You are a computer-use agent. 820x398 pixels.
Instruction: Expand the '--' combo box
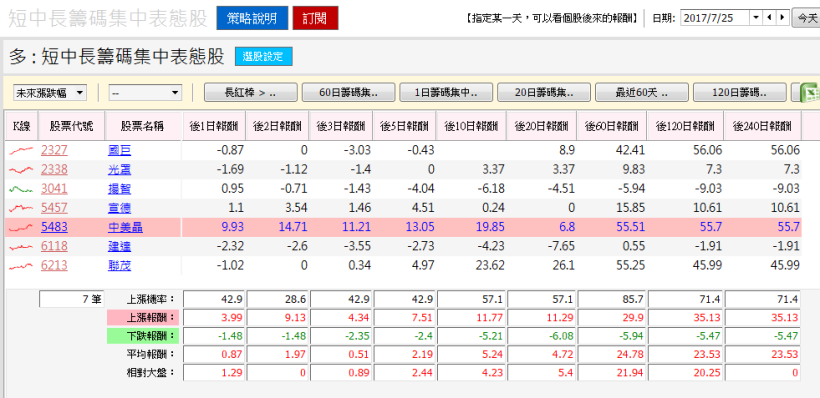point(145,93)
